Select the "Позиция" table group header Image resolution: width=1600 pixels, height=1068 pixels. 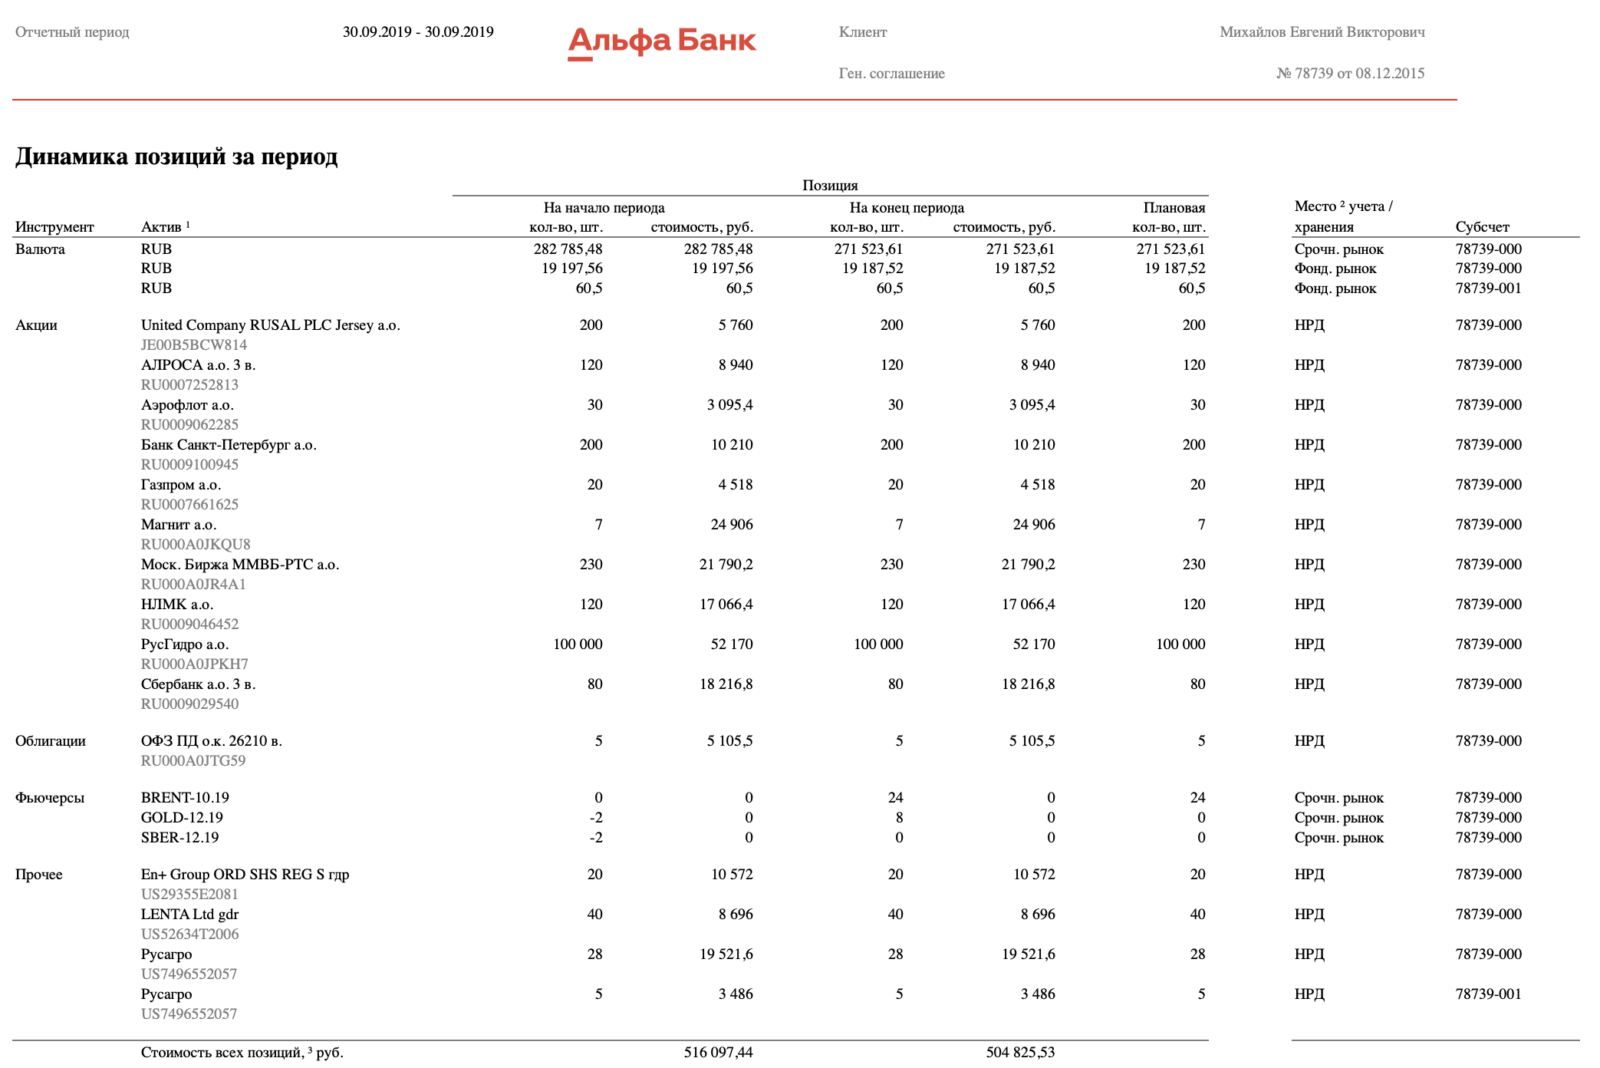[x=830, y=185]
